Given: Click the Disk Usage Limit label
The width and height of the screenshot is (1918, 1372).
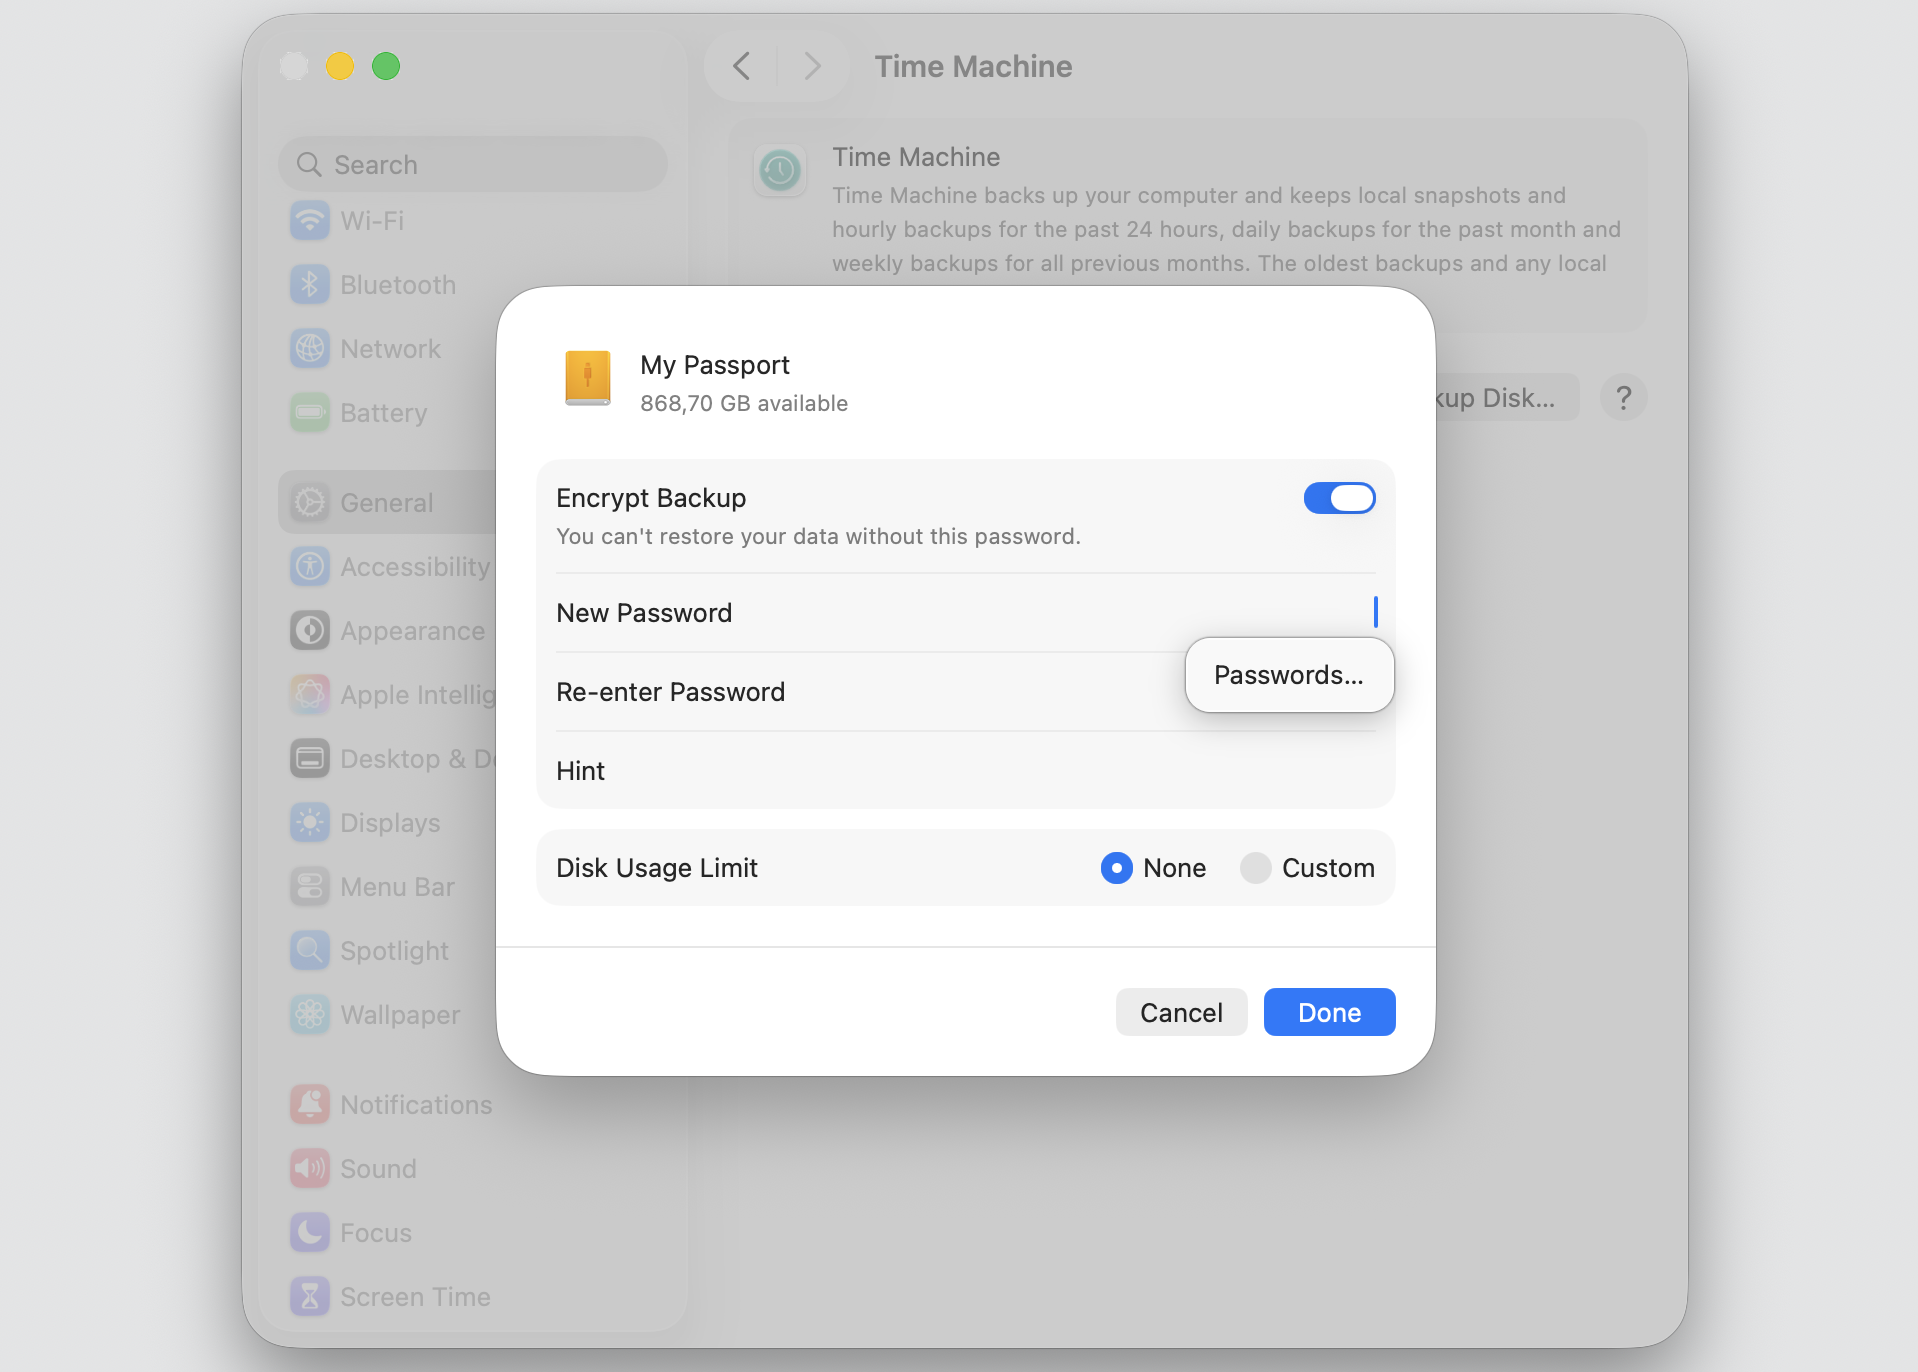Looking at the screenshot, I should [657, 868].
